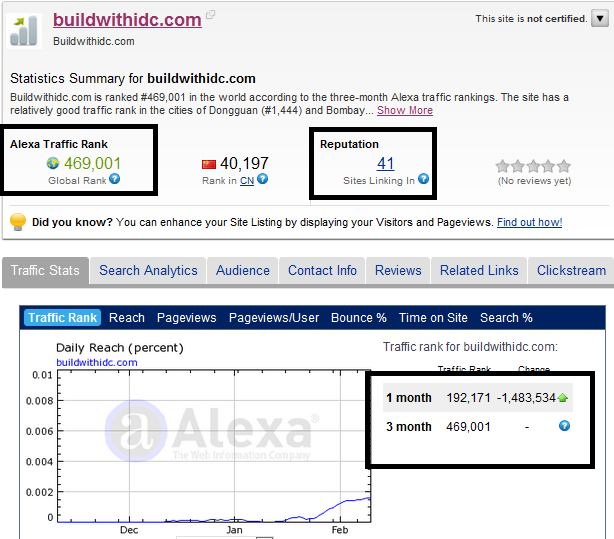
Task: Open the Audience tab
Action: 243,270
